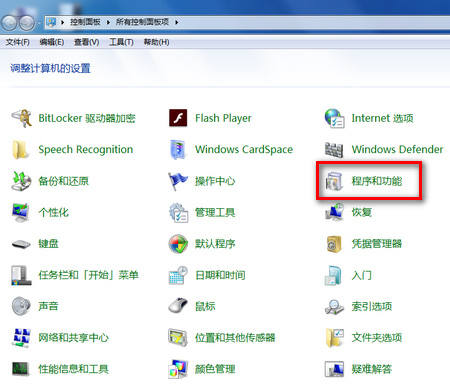Click the 文件夹选项 folder icon
This screenshot has width=450, height=386.
tap(334, 338)
